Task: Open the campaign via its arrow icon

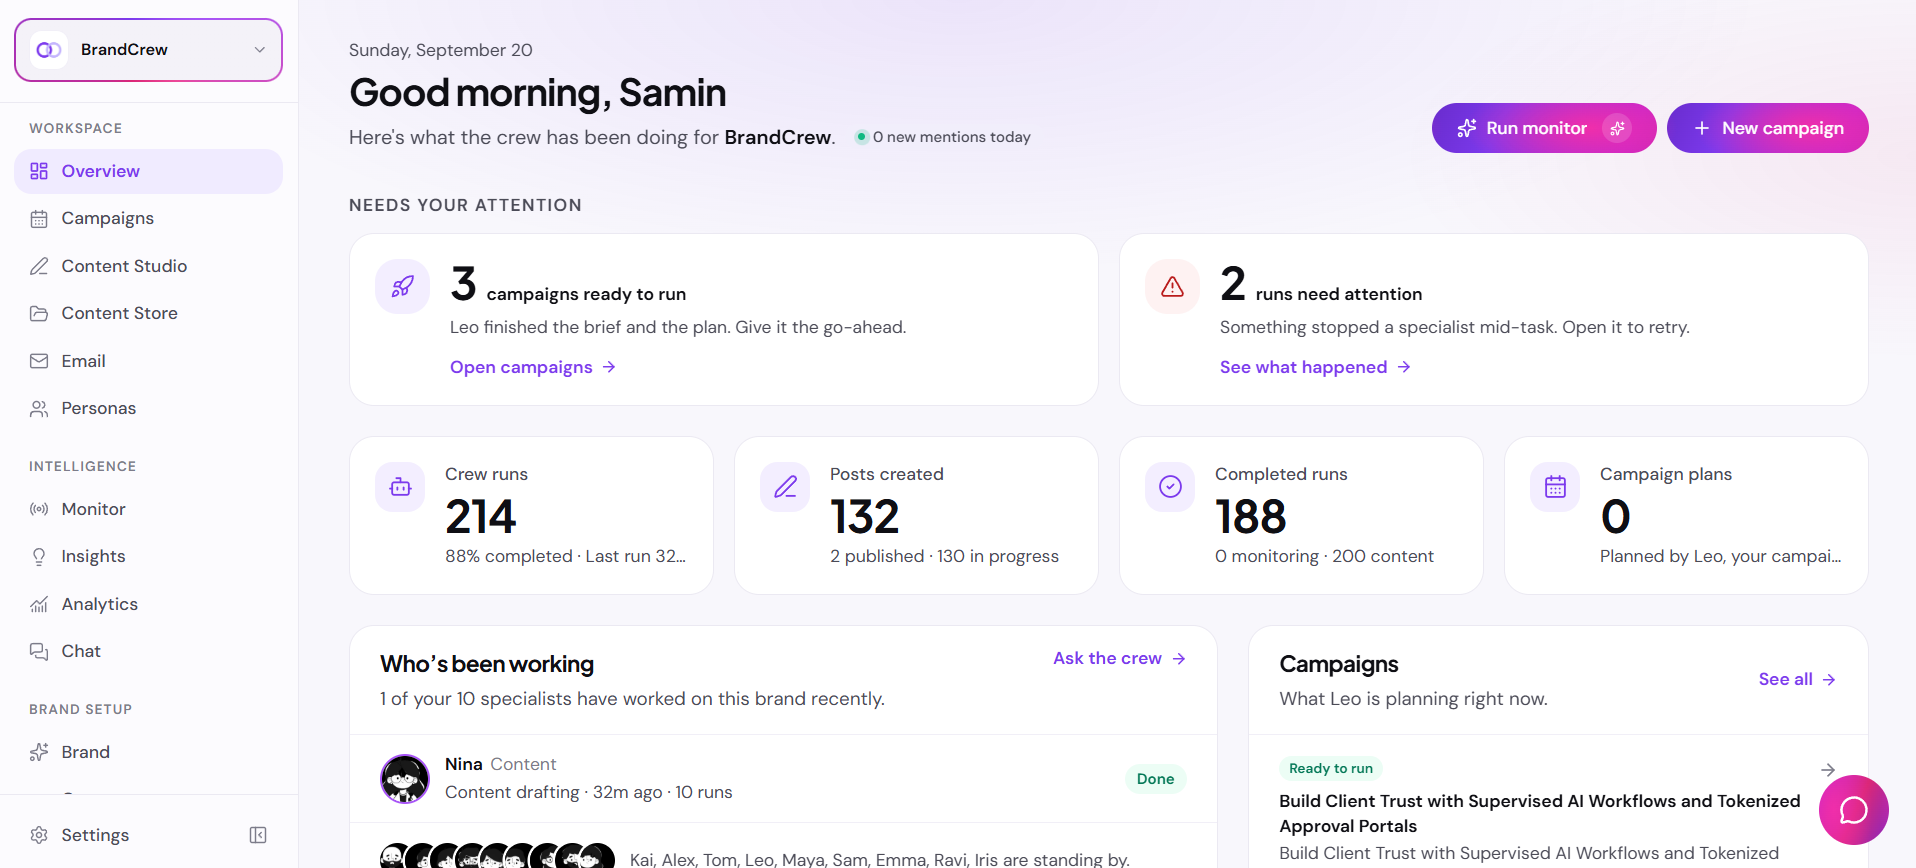Action: [x=1827, y=769]
